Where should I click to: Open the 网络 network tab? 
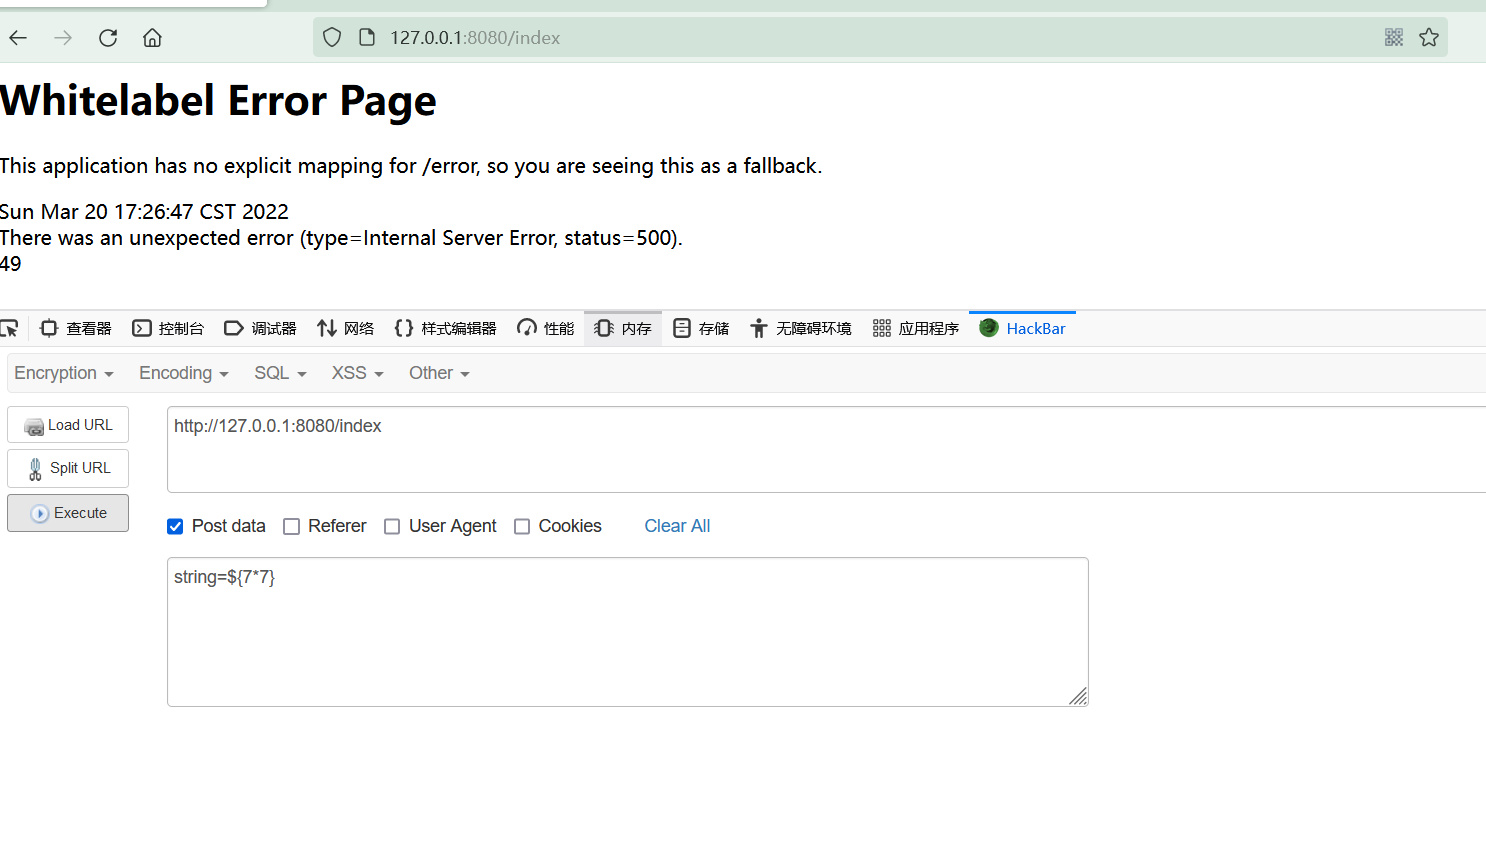click(345, 328)
